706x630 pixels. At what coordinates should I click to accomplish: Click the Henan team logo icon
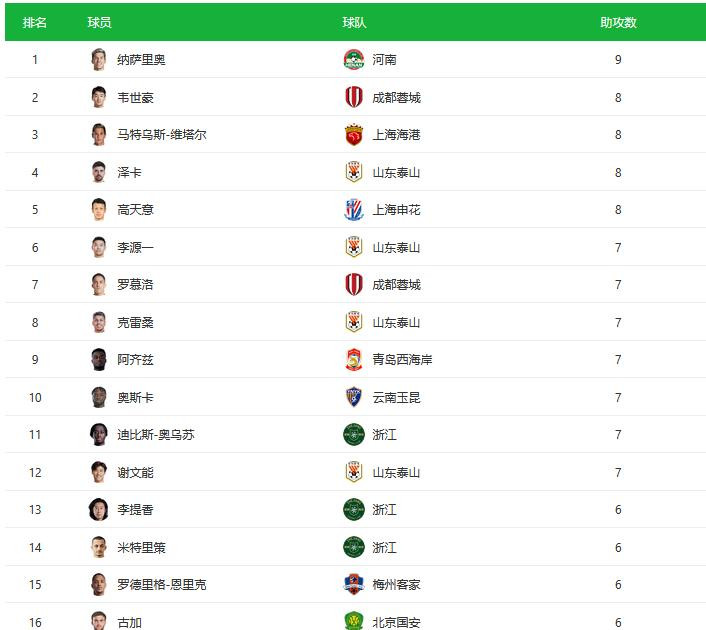tap(353, 60)
